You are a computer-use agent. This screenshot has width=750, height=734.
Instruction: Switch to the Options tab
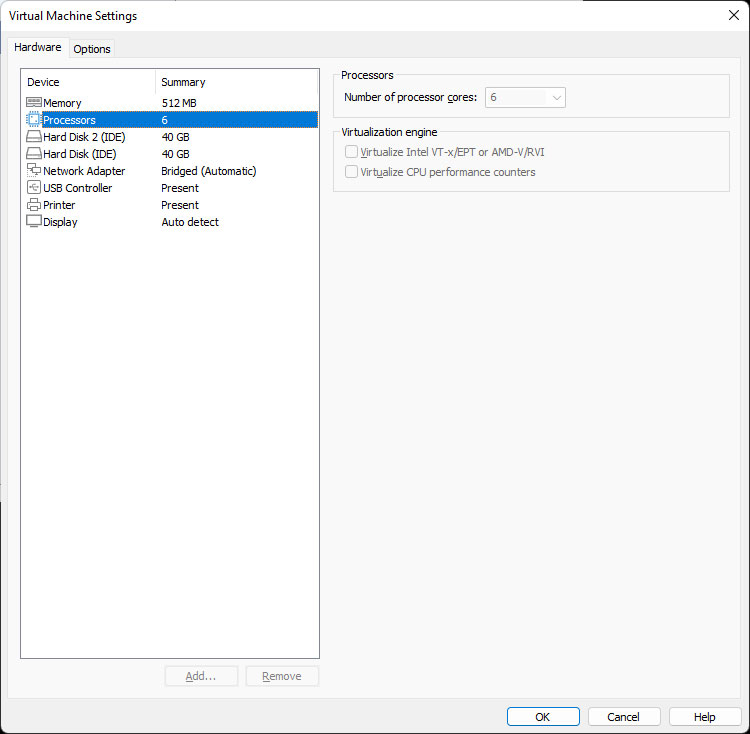[92, 49]
